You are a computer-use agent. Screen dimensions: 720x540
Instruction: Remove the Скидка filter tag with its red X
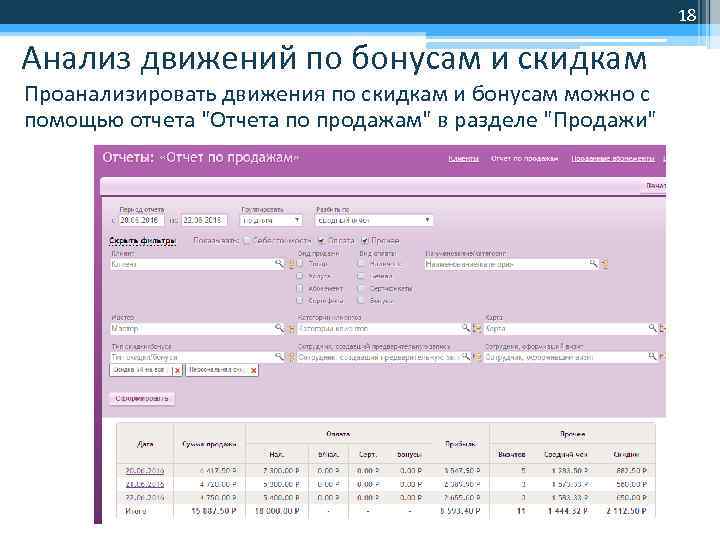pos(178,371)
